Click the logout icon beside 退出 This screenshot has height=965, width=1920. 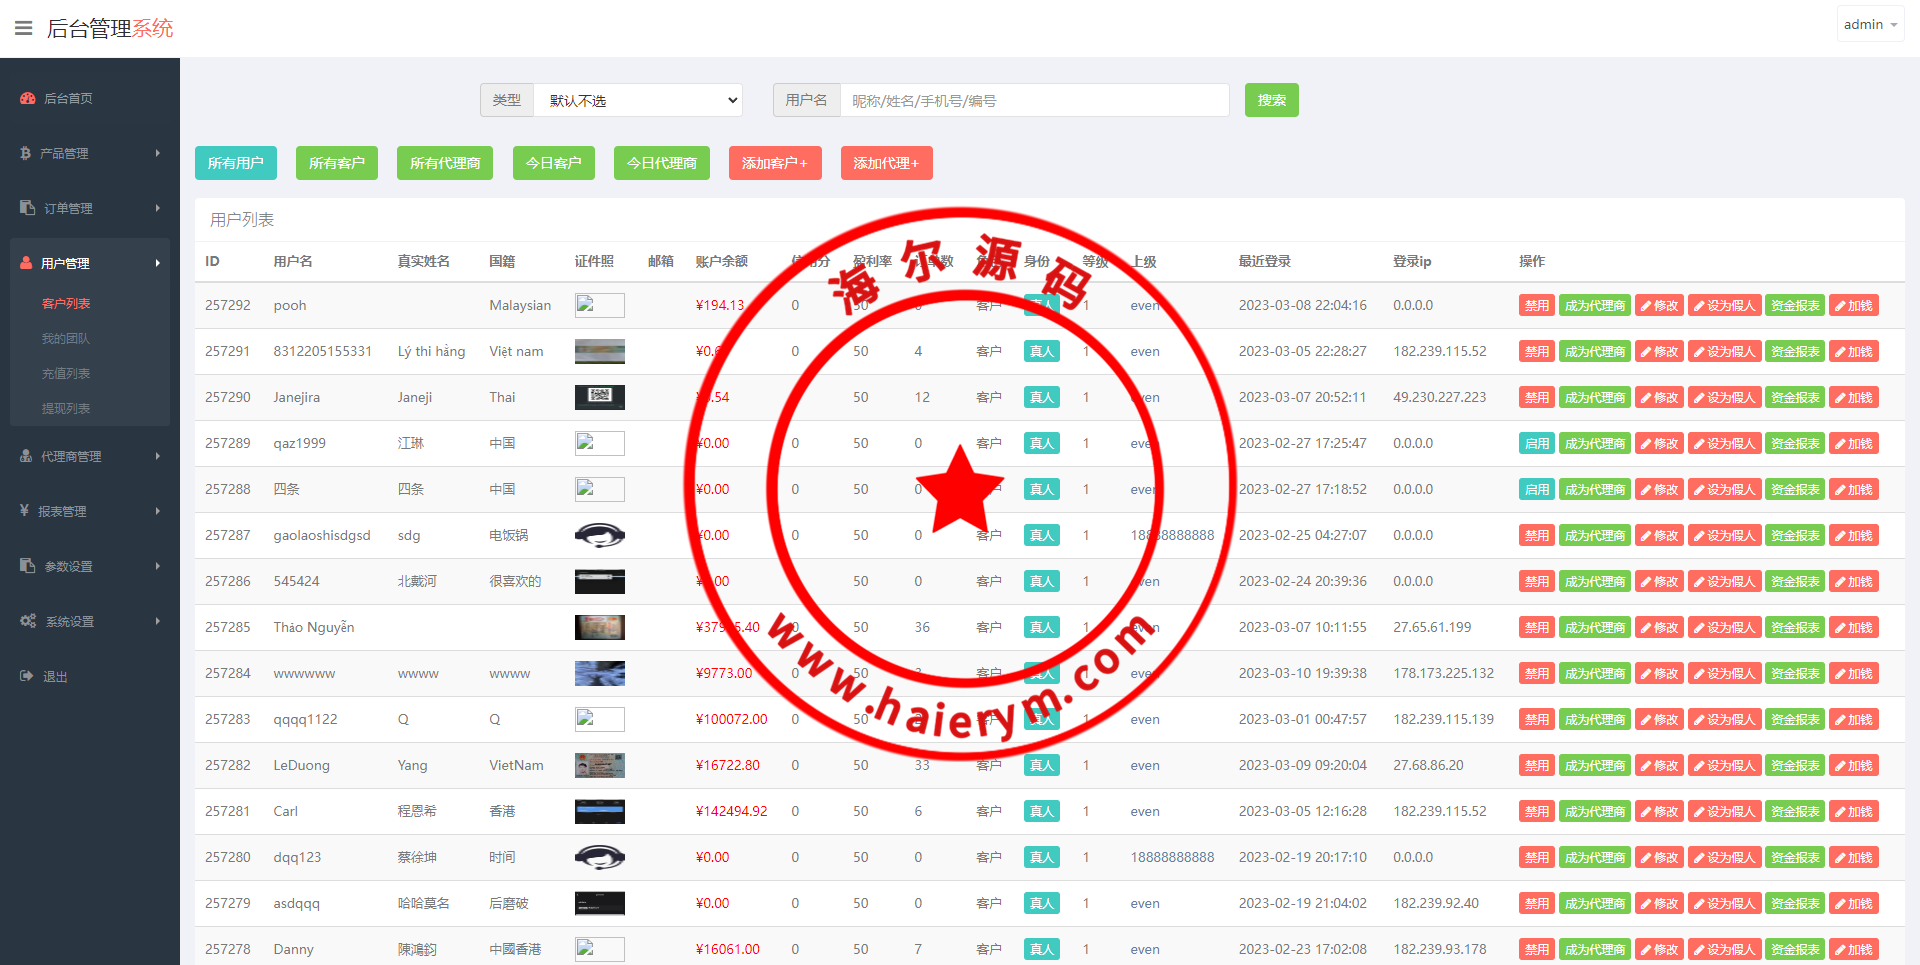point(27,676)
